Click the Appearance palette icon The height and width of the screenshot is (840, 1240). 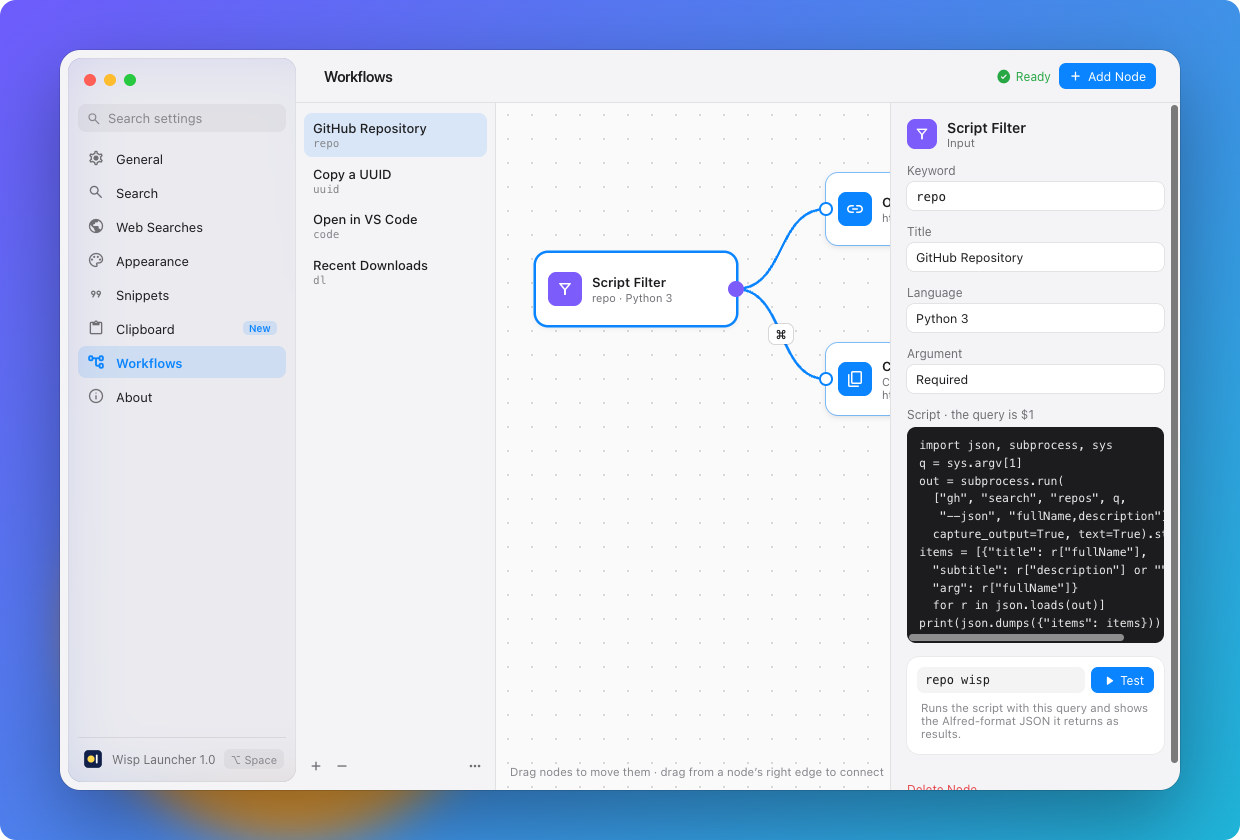click(96, 261)
